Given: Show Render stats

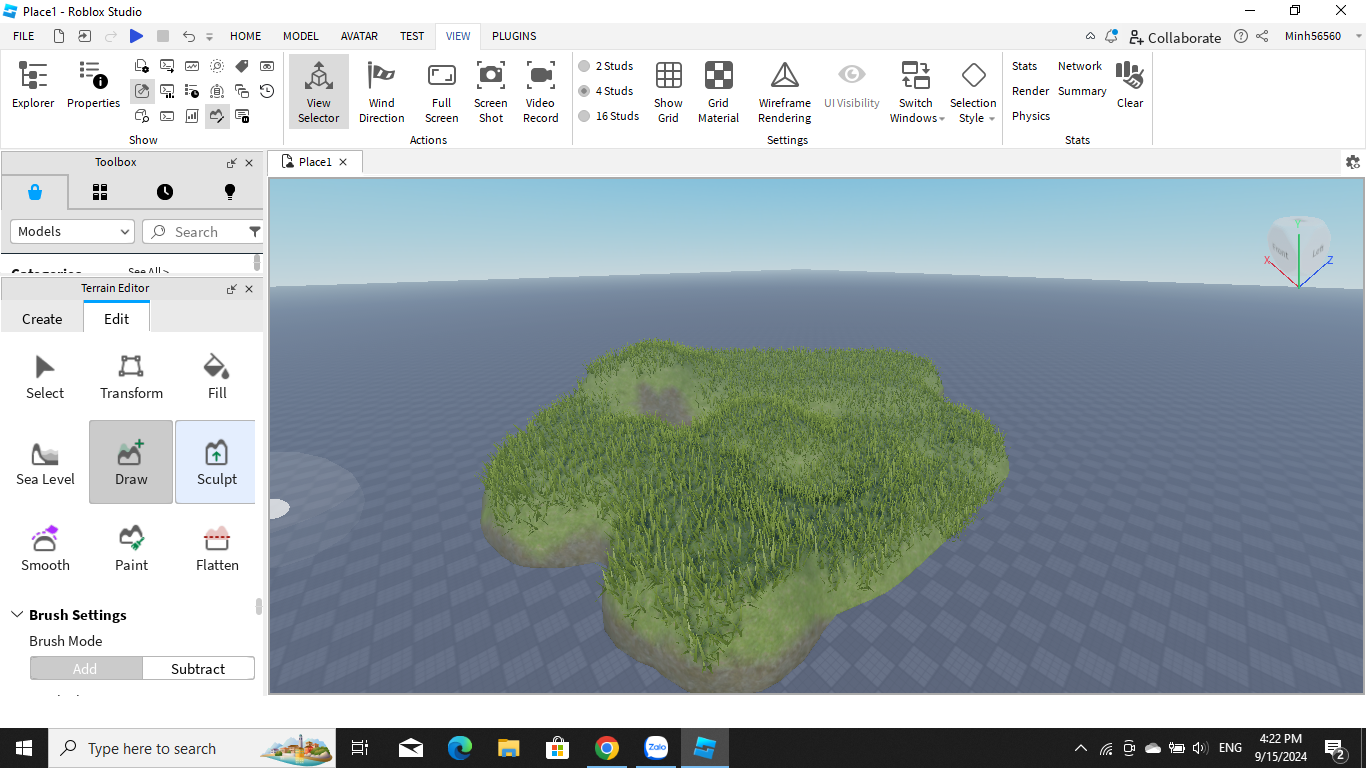Looking at the screenshot, I should 1030,91.
